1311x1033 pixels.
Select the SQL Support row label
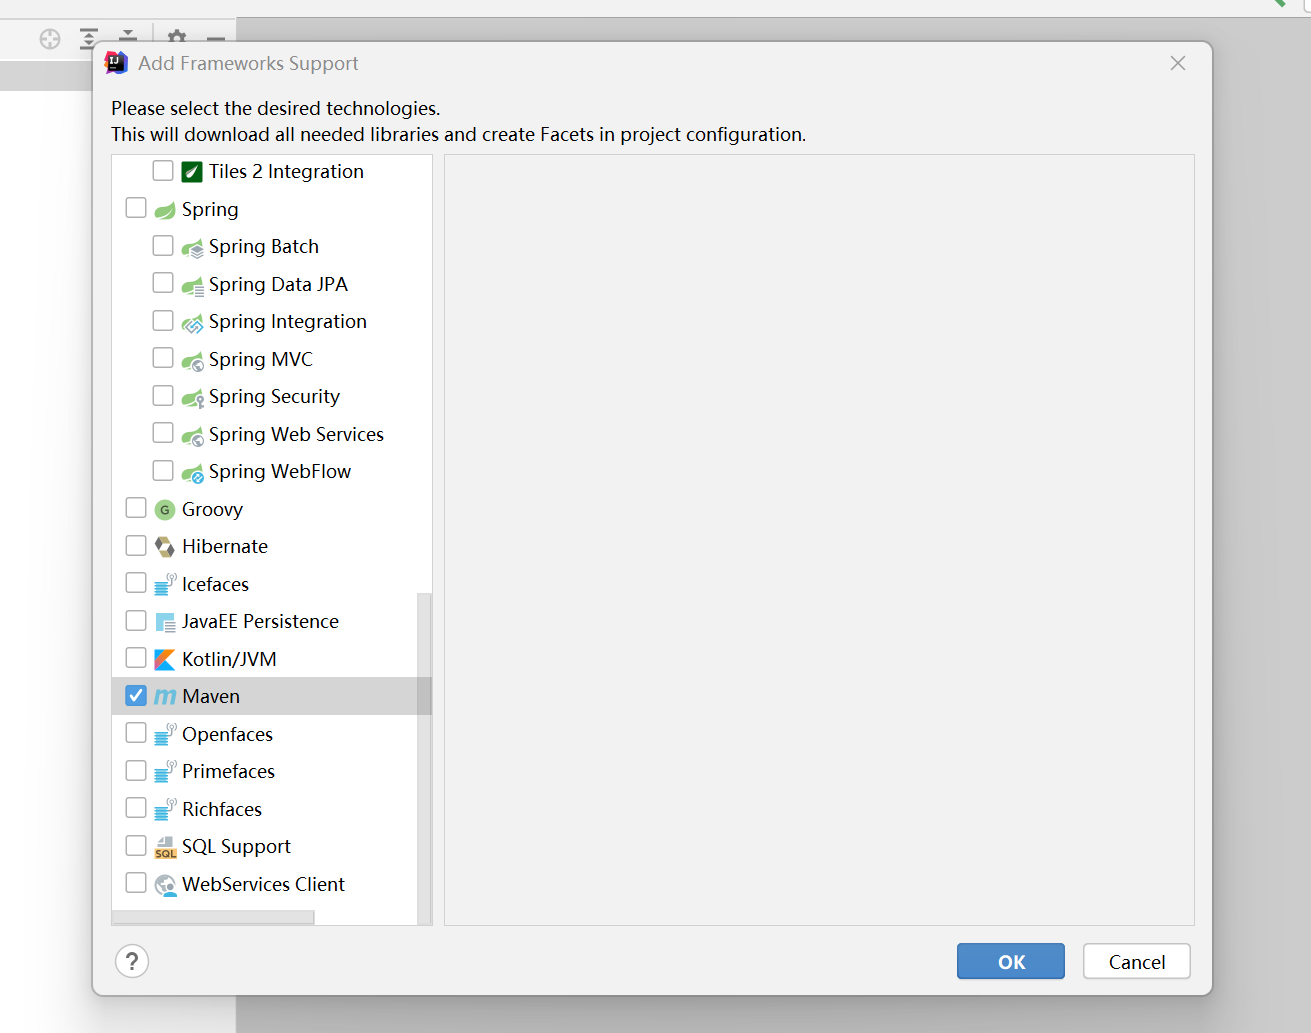click(x=236, y=846)
